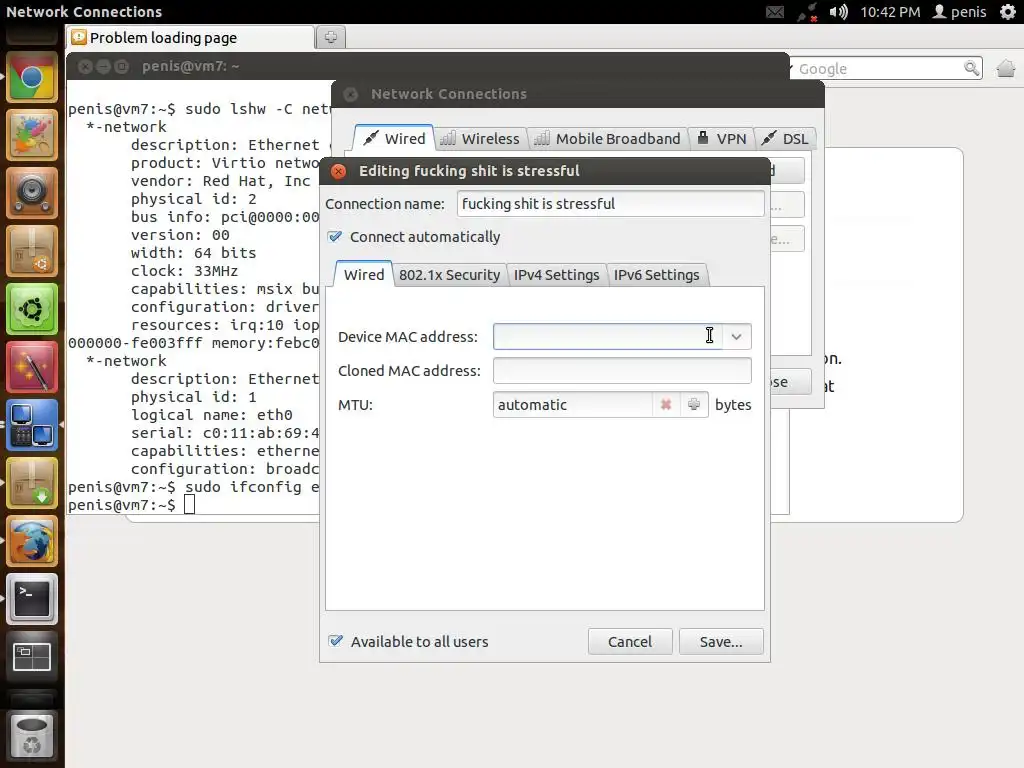Toggle Connect automatically checkbox
The image size is (1024, 768).
tap(336, 236)
